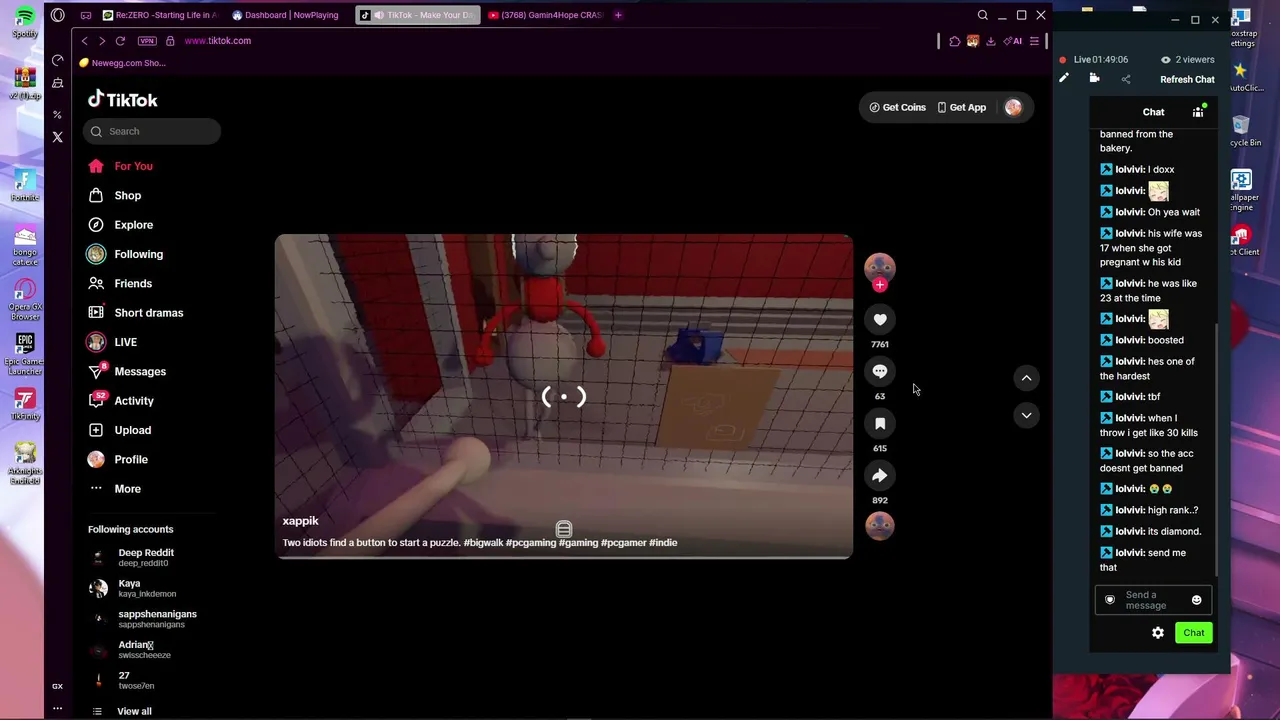Reload the TikTok page
This screenshot has width=1280, height=720.
(x=120, y=41)
